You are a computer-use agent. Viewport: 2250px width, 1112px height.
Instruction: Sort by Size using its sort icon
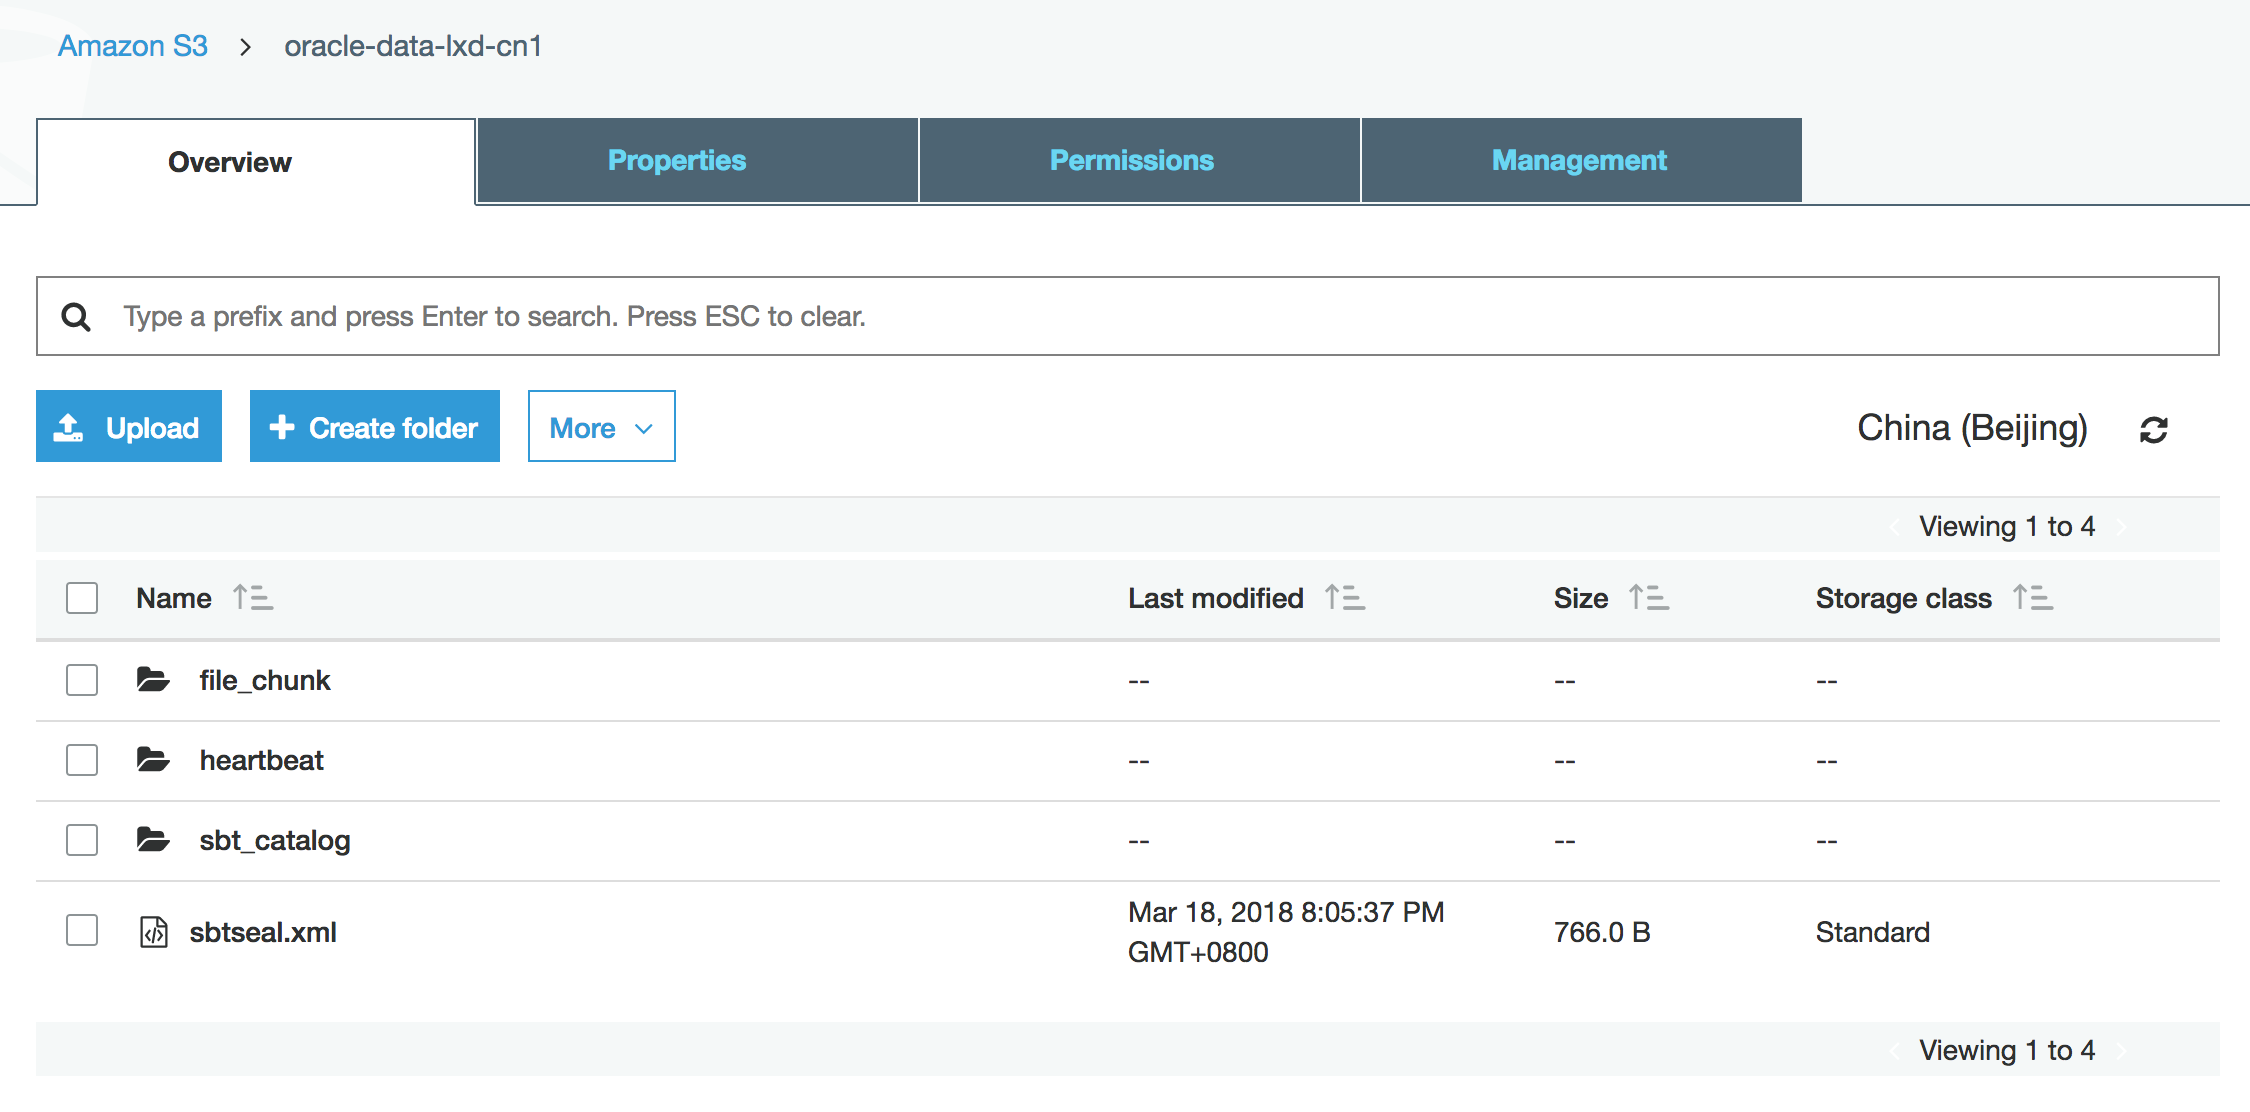tap(1648, 598)
